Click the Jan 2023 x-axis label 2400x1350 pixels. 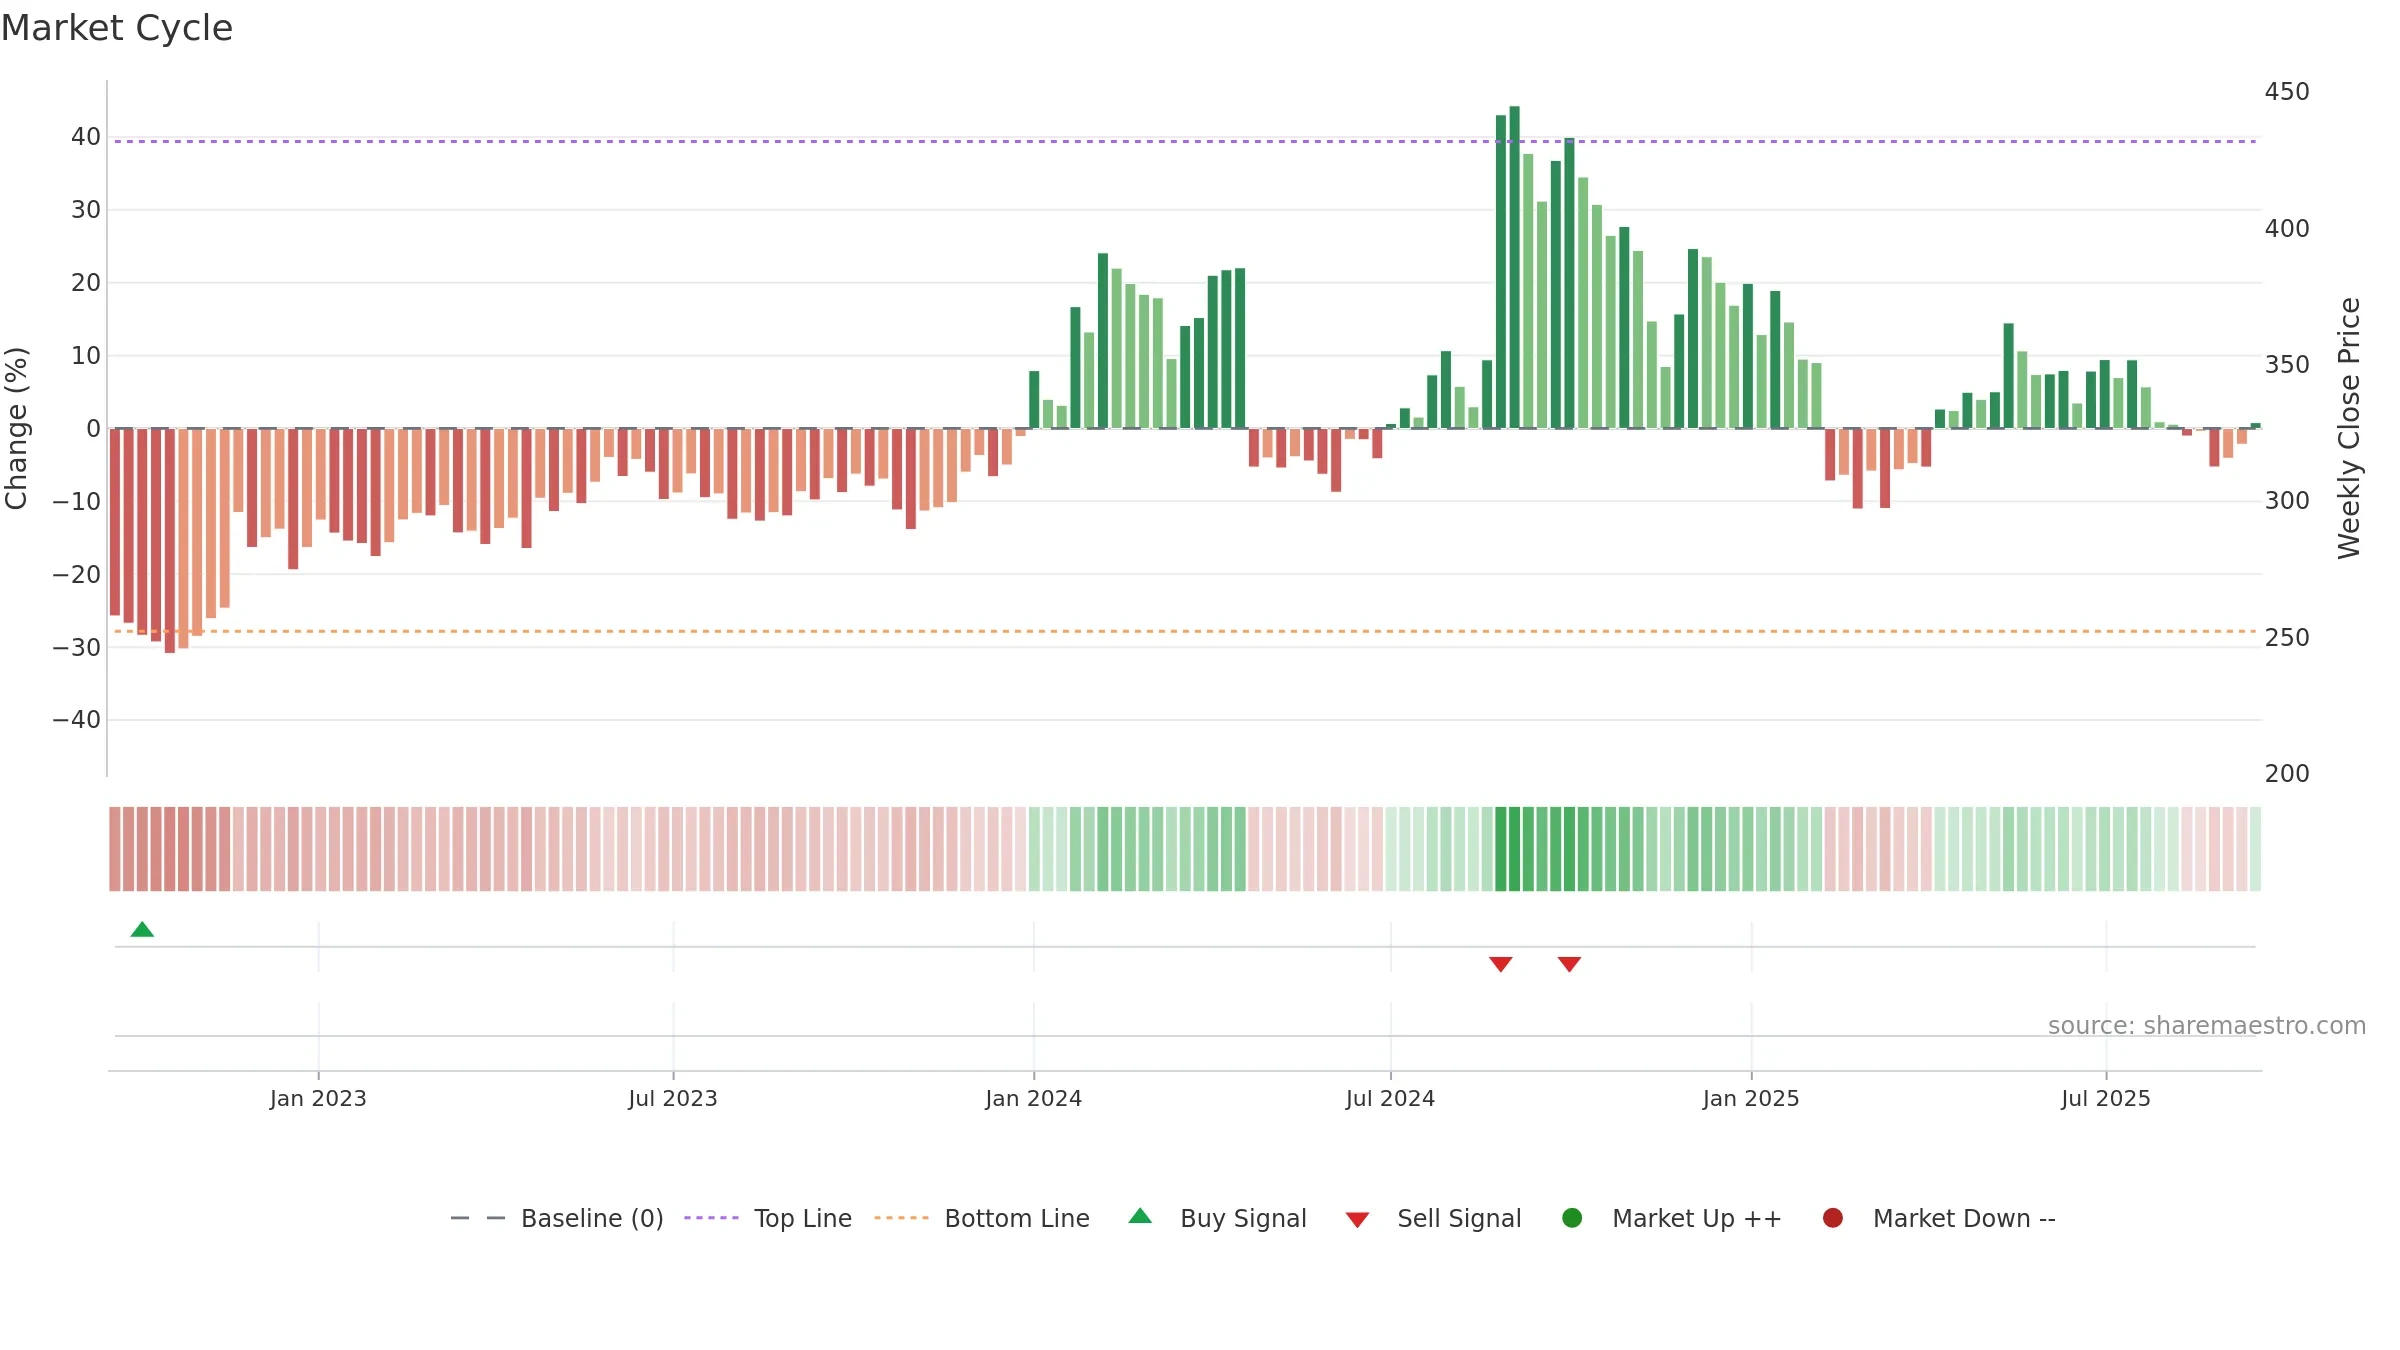(x=318, y=1099)
